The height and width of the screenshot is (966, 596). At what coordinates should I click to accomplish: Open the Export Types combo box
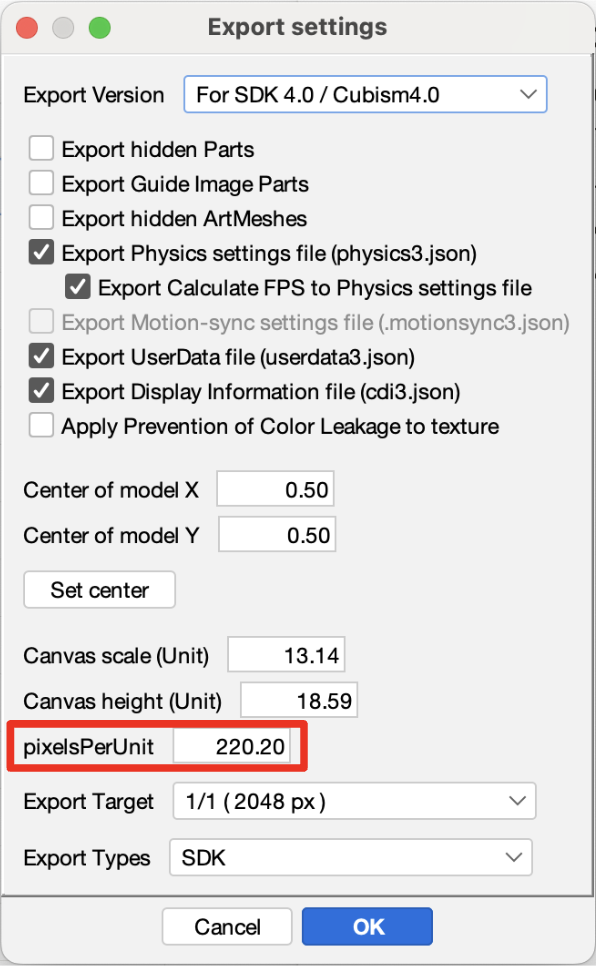351,857
